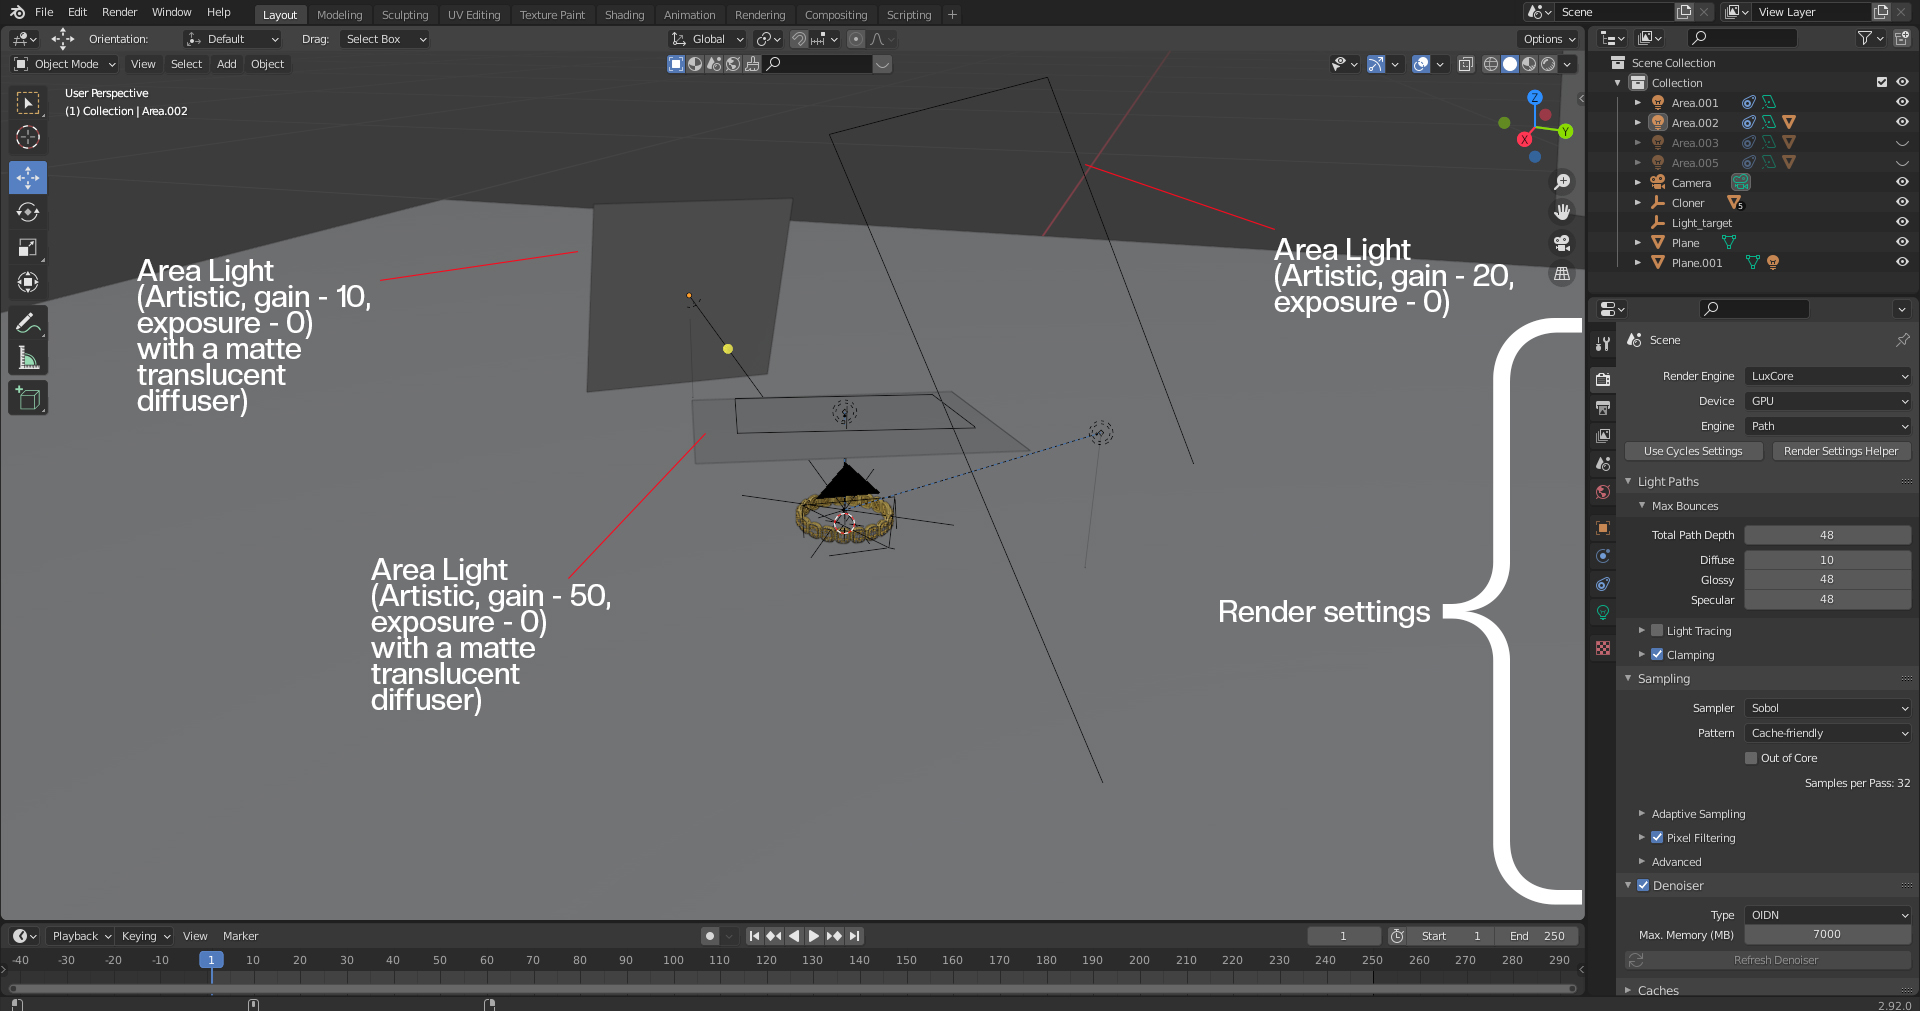Screen dimensions: 1920x1011
Task: Activate the Rotate tool
Action: point(28,212)
